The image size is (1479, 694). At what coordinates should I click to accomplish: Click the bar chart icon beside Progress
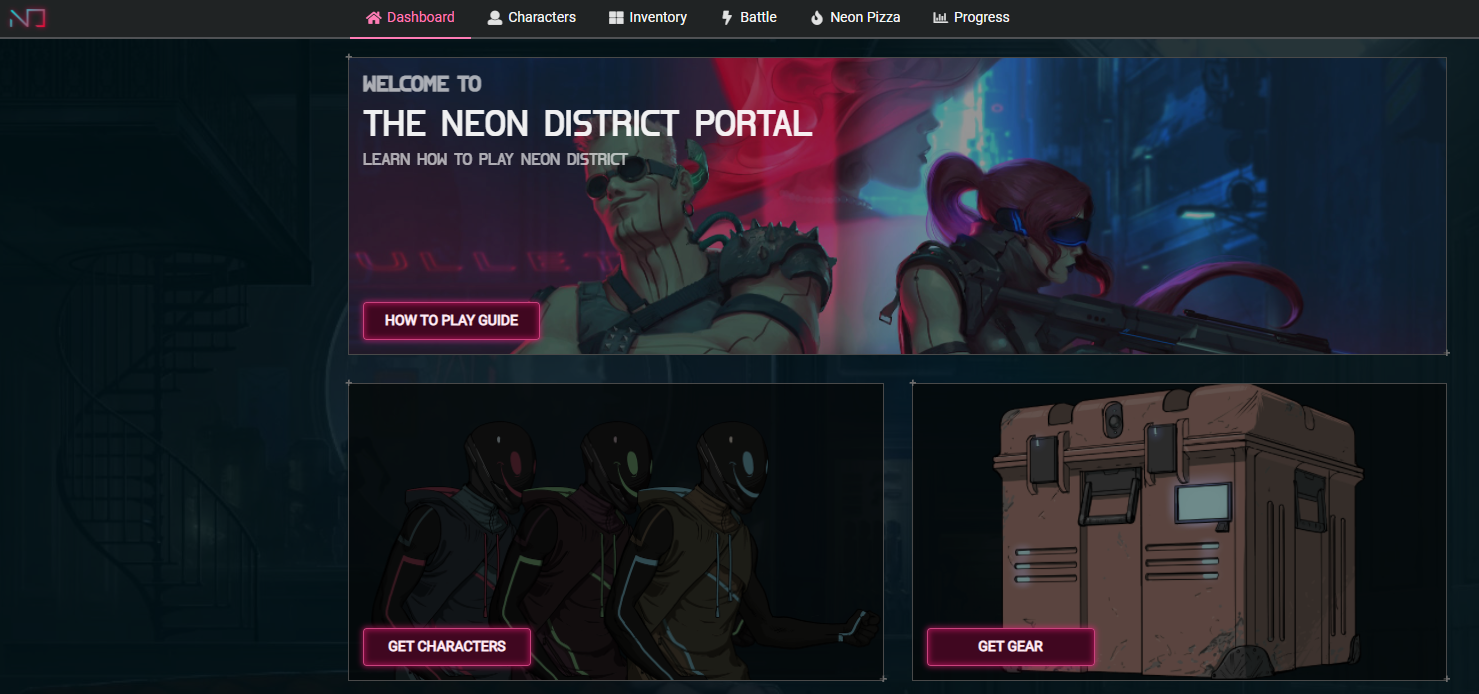point(940,17)
